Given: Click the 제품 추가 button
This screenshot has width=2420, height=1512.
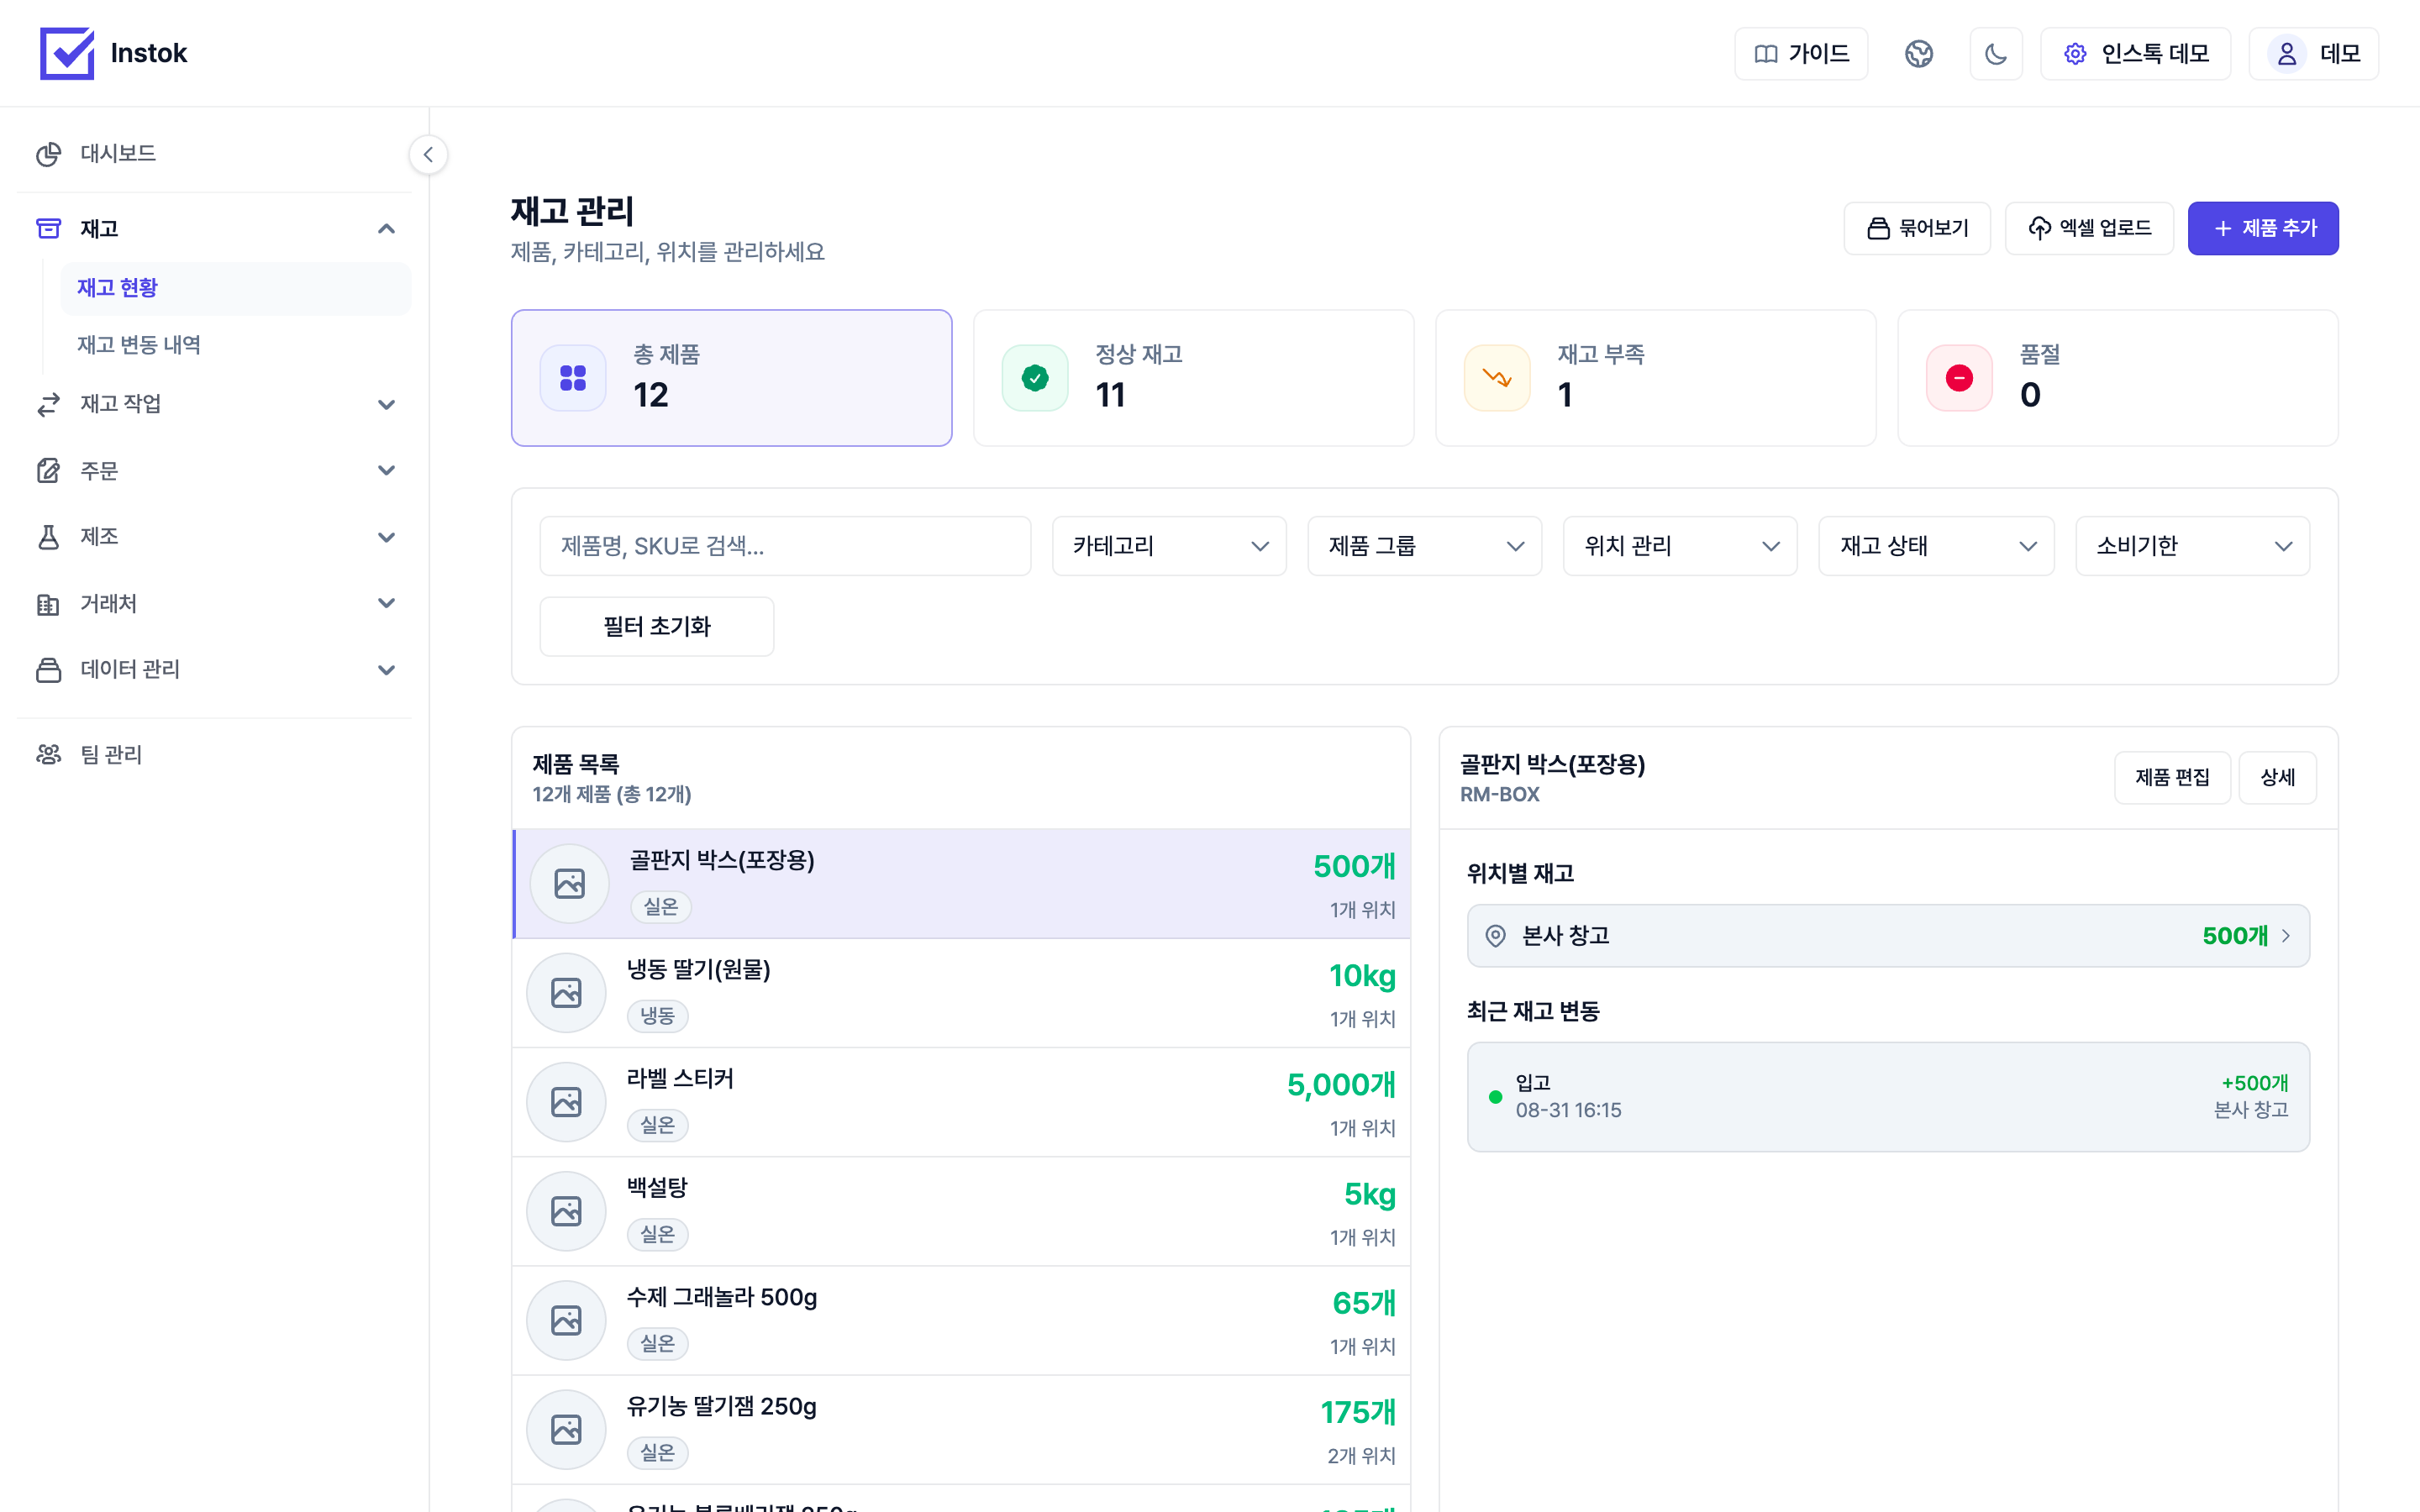Looking at the screenshot, I should click(x=2263, y=228).
